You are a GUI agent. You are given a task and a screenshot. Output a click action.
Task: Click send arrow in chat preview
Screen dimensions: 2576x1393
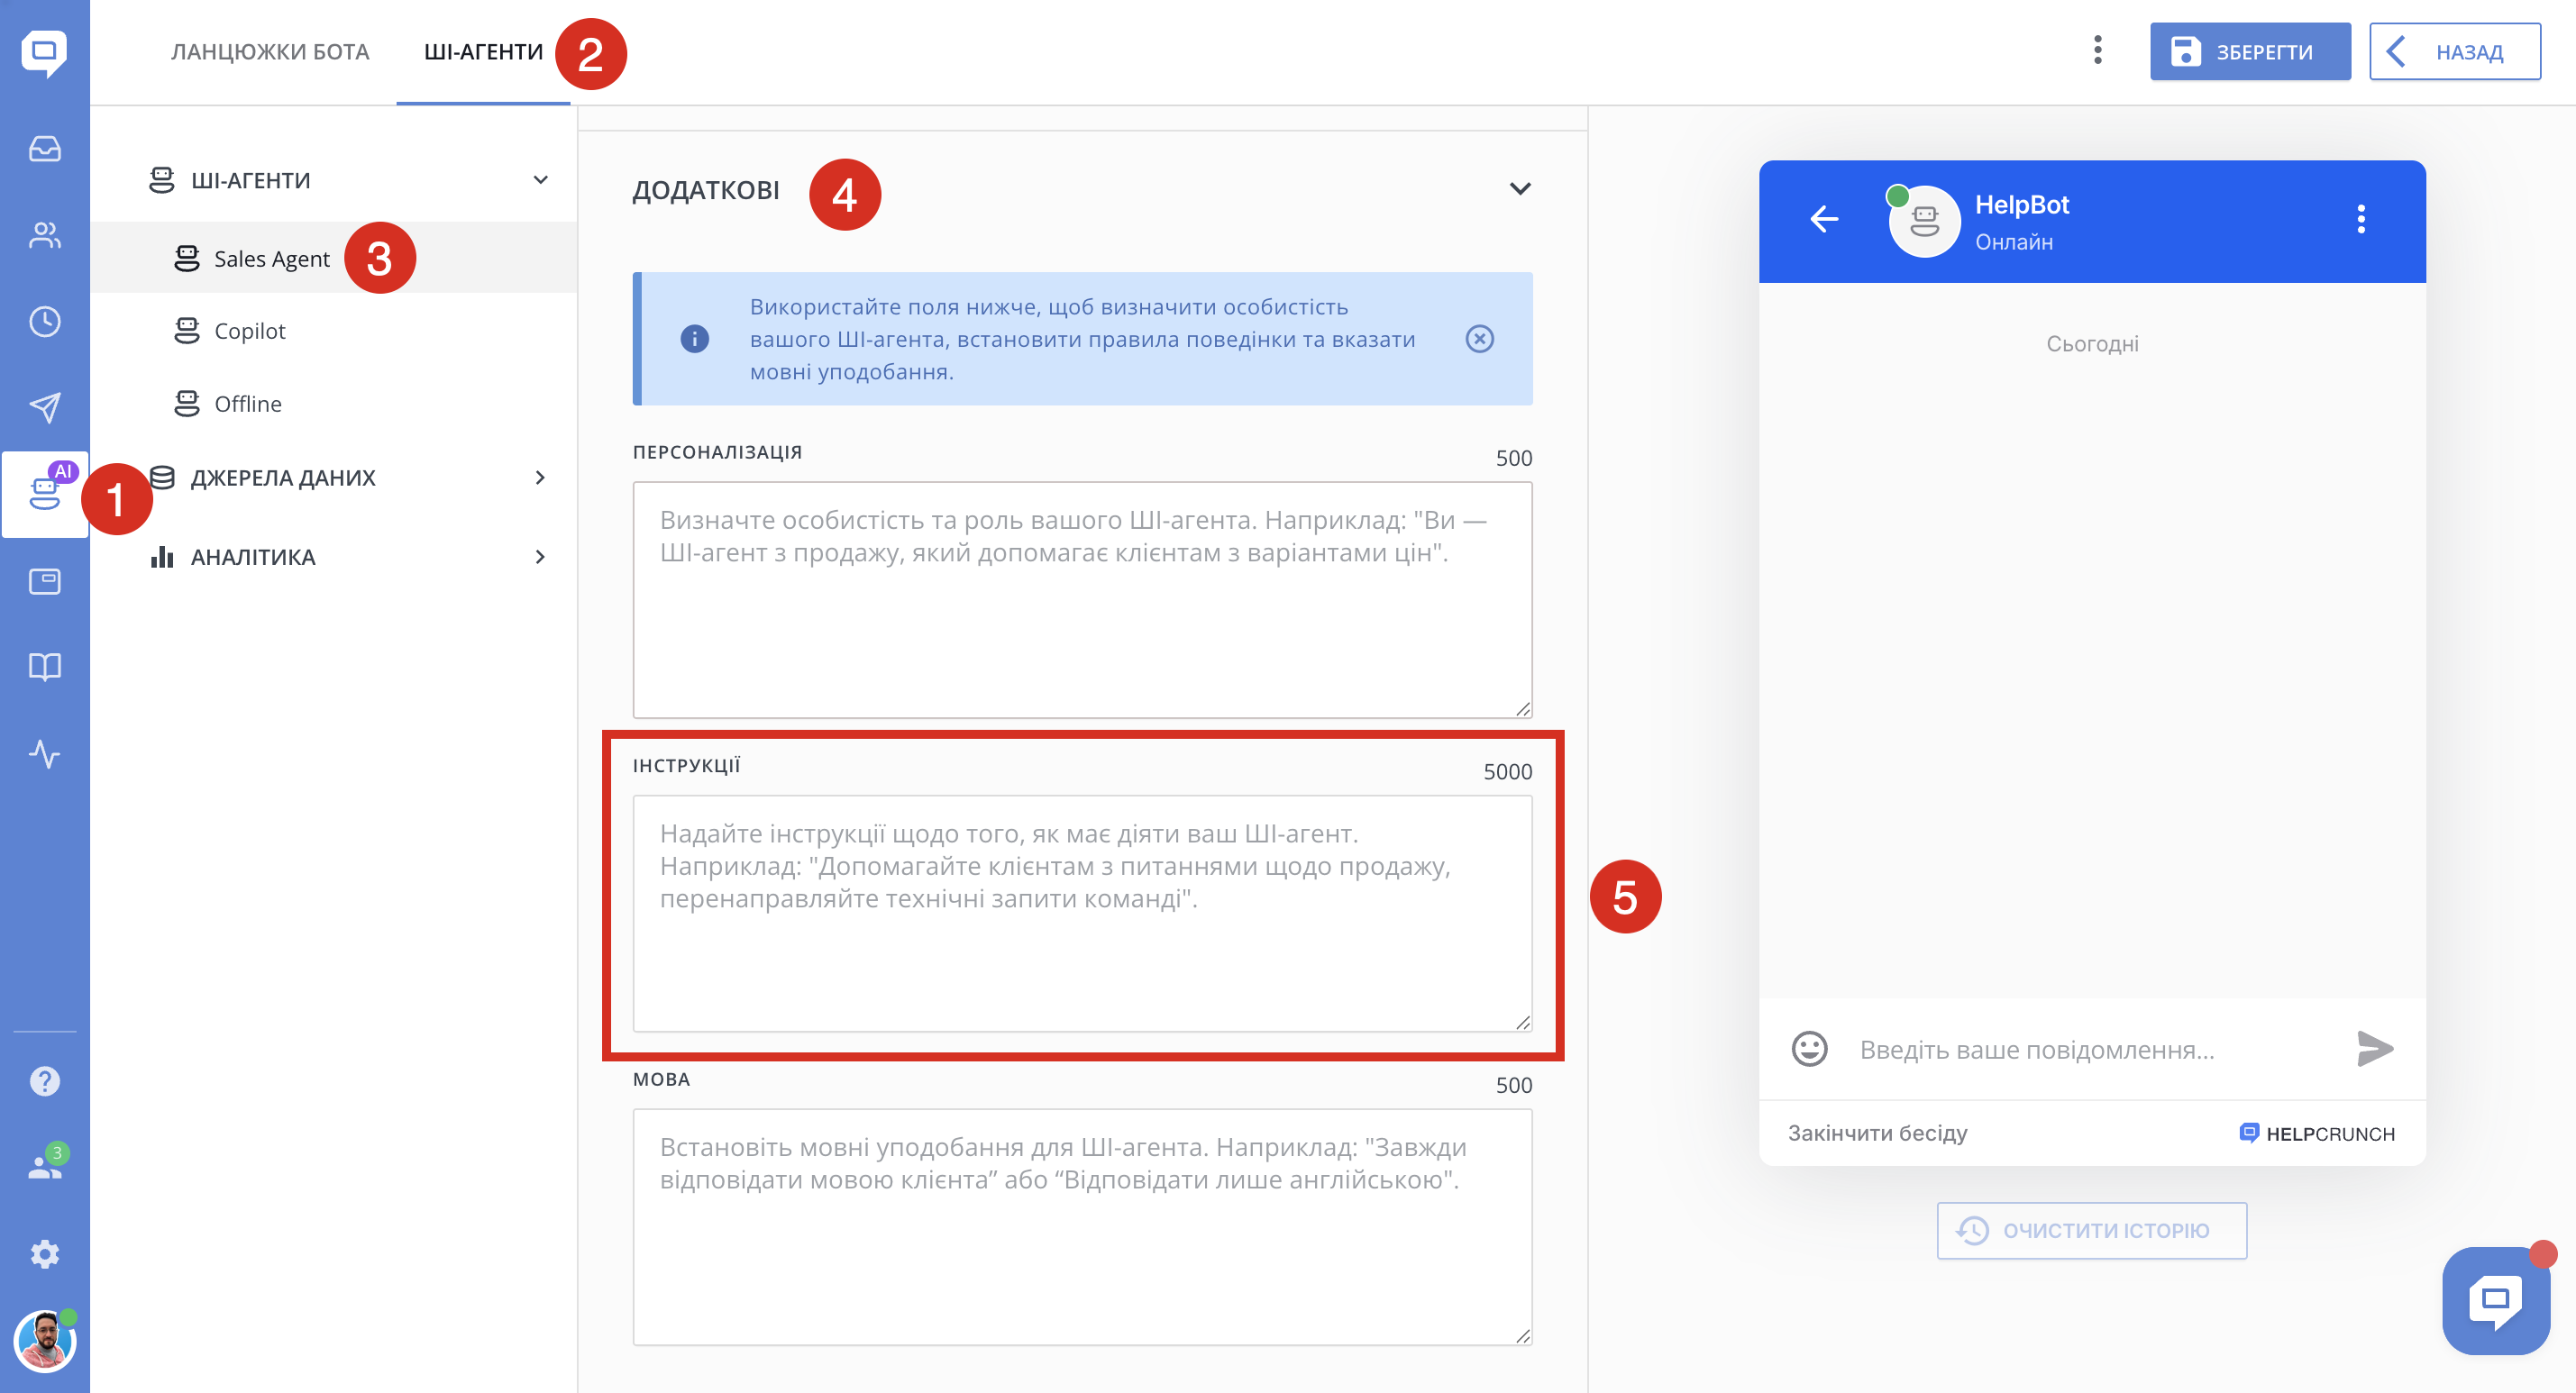[2374, 1049]
